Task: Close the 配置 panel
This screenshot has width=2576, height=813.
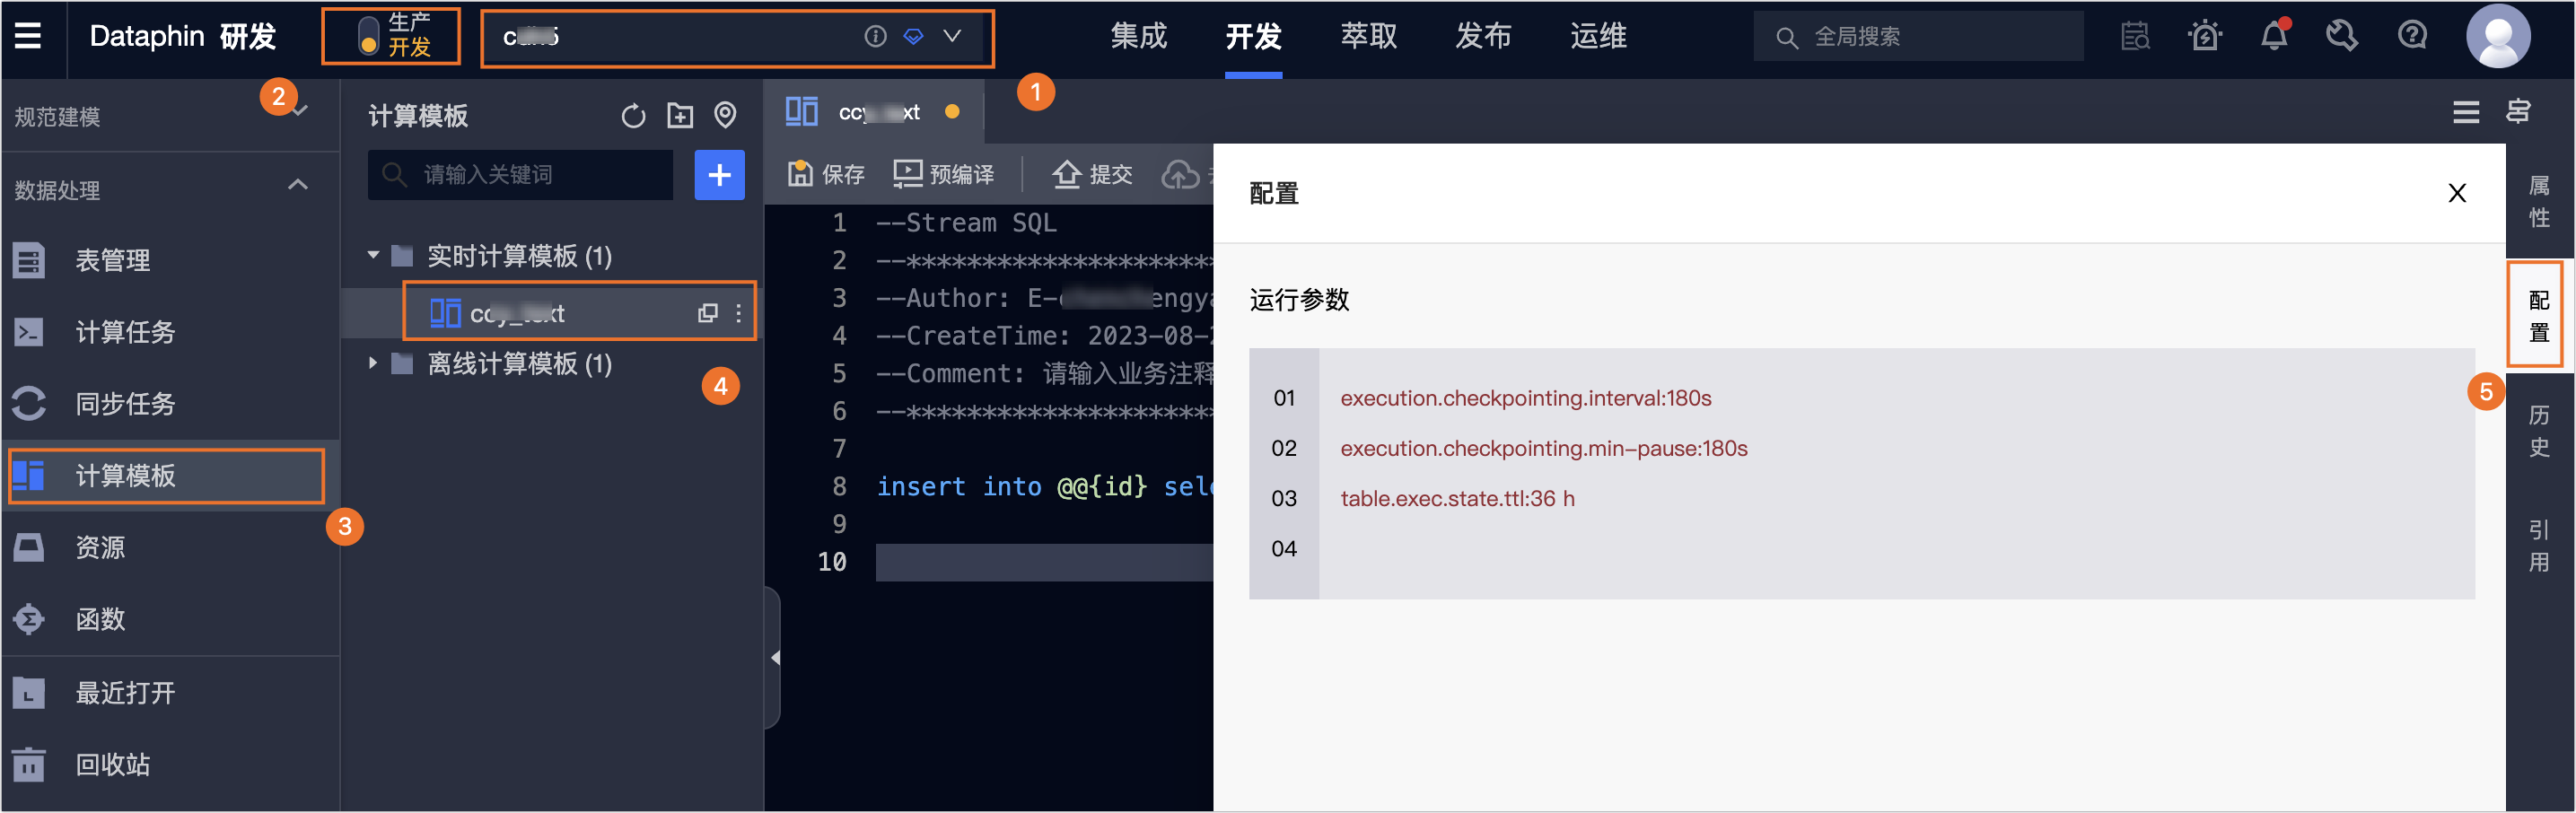Action: point(2456,193)
